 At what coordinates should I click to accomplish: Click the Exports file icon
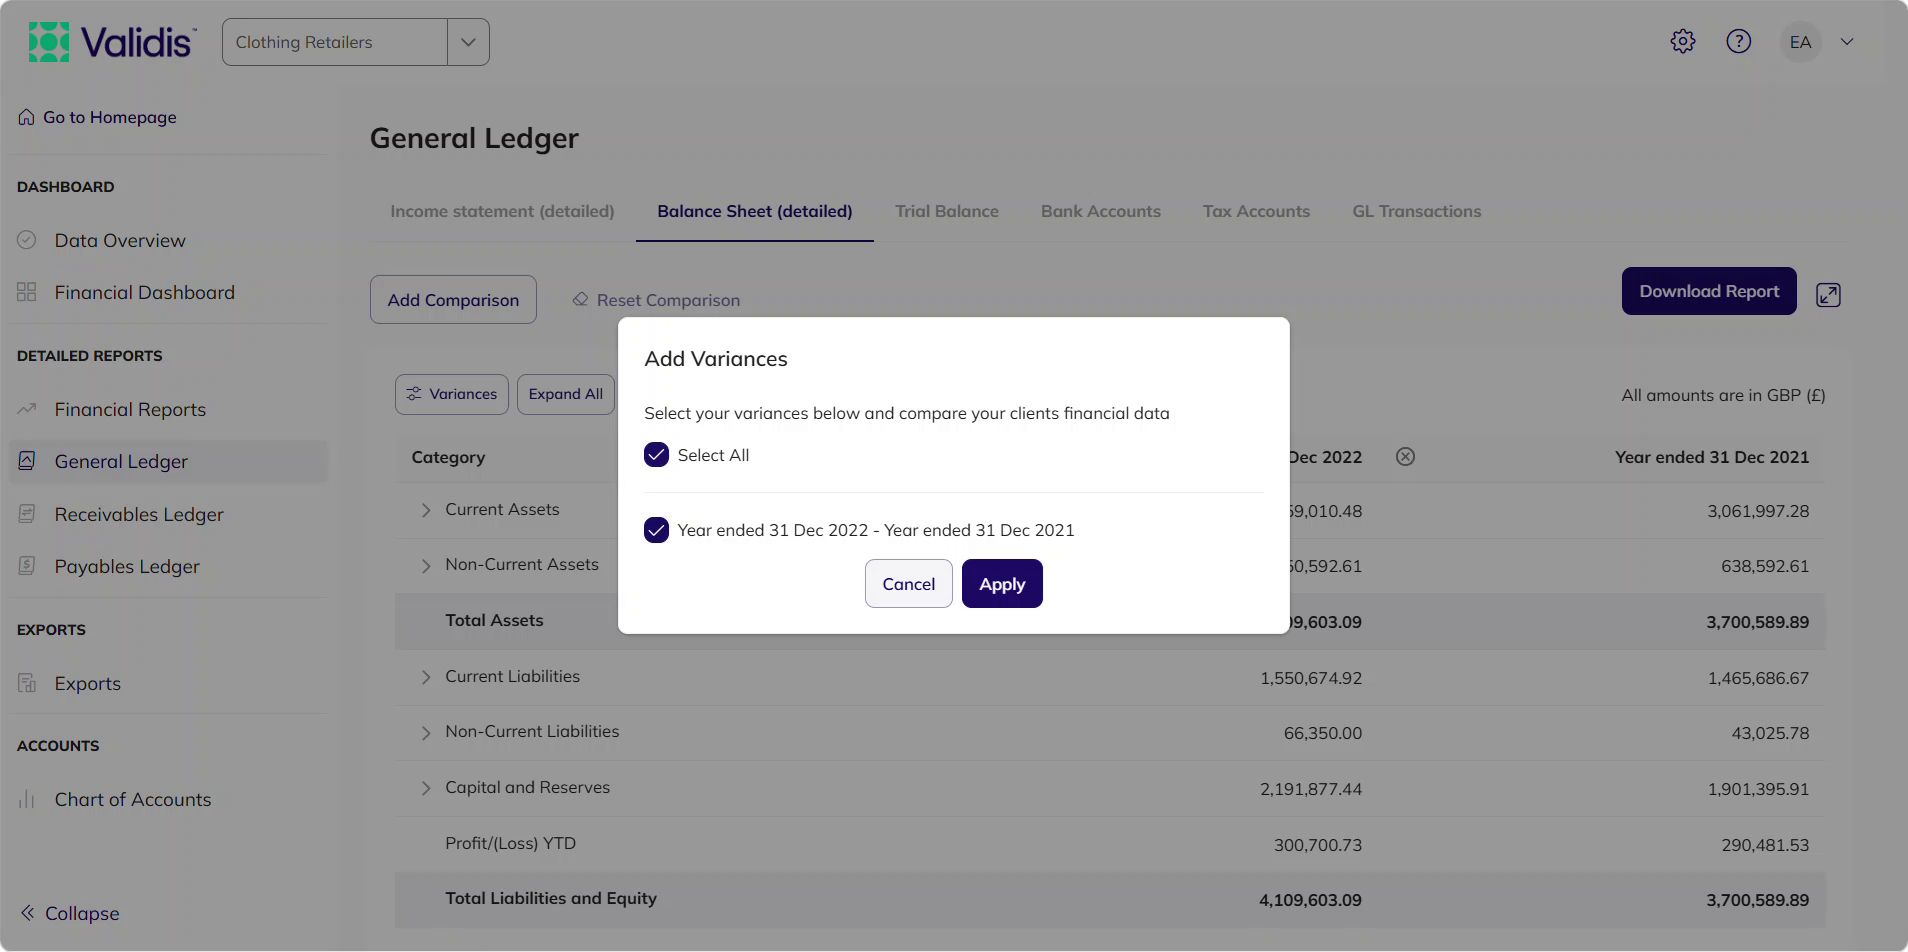click(27, 683)
